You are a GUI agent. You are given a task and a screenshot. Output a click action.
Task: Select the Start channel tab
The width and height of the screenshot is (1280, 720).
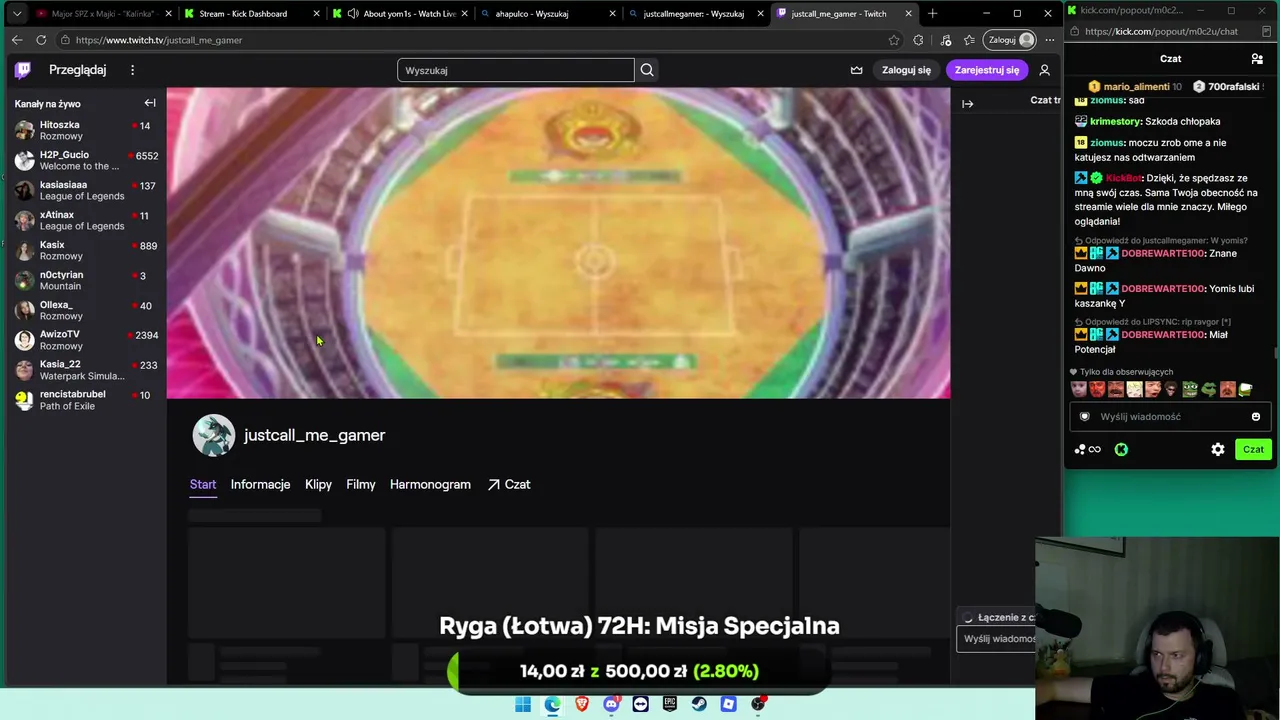point(203,484)
